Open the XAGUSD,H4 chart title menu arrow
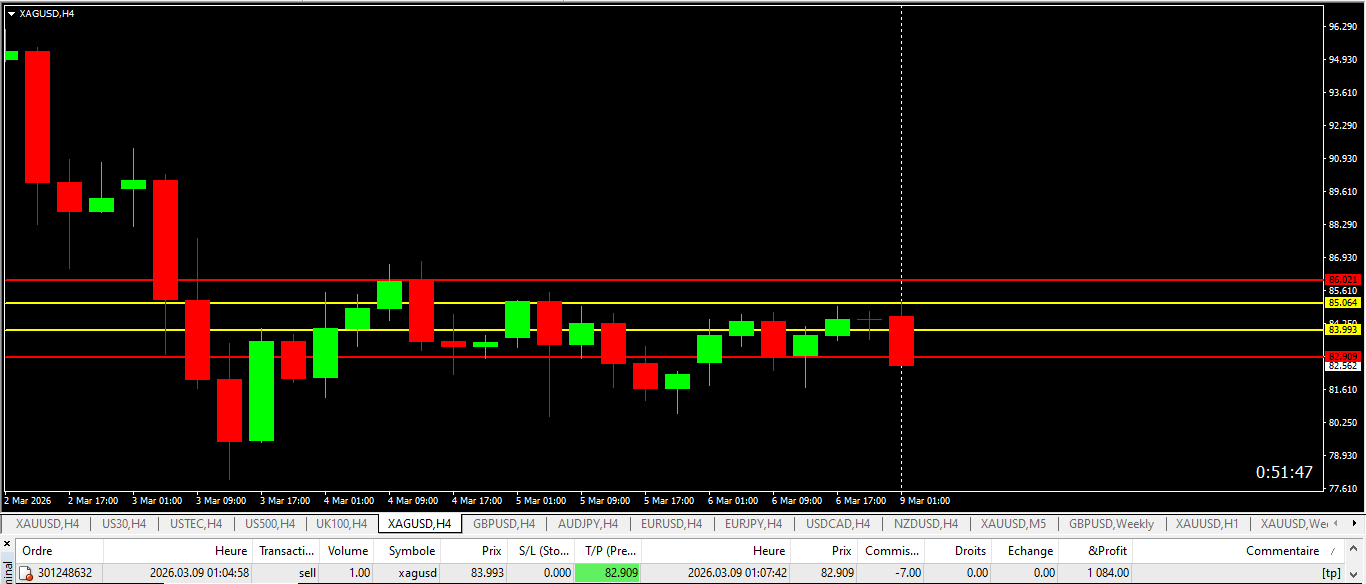The width and height of the screenshot is (1366, 584). (11, 14)
